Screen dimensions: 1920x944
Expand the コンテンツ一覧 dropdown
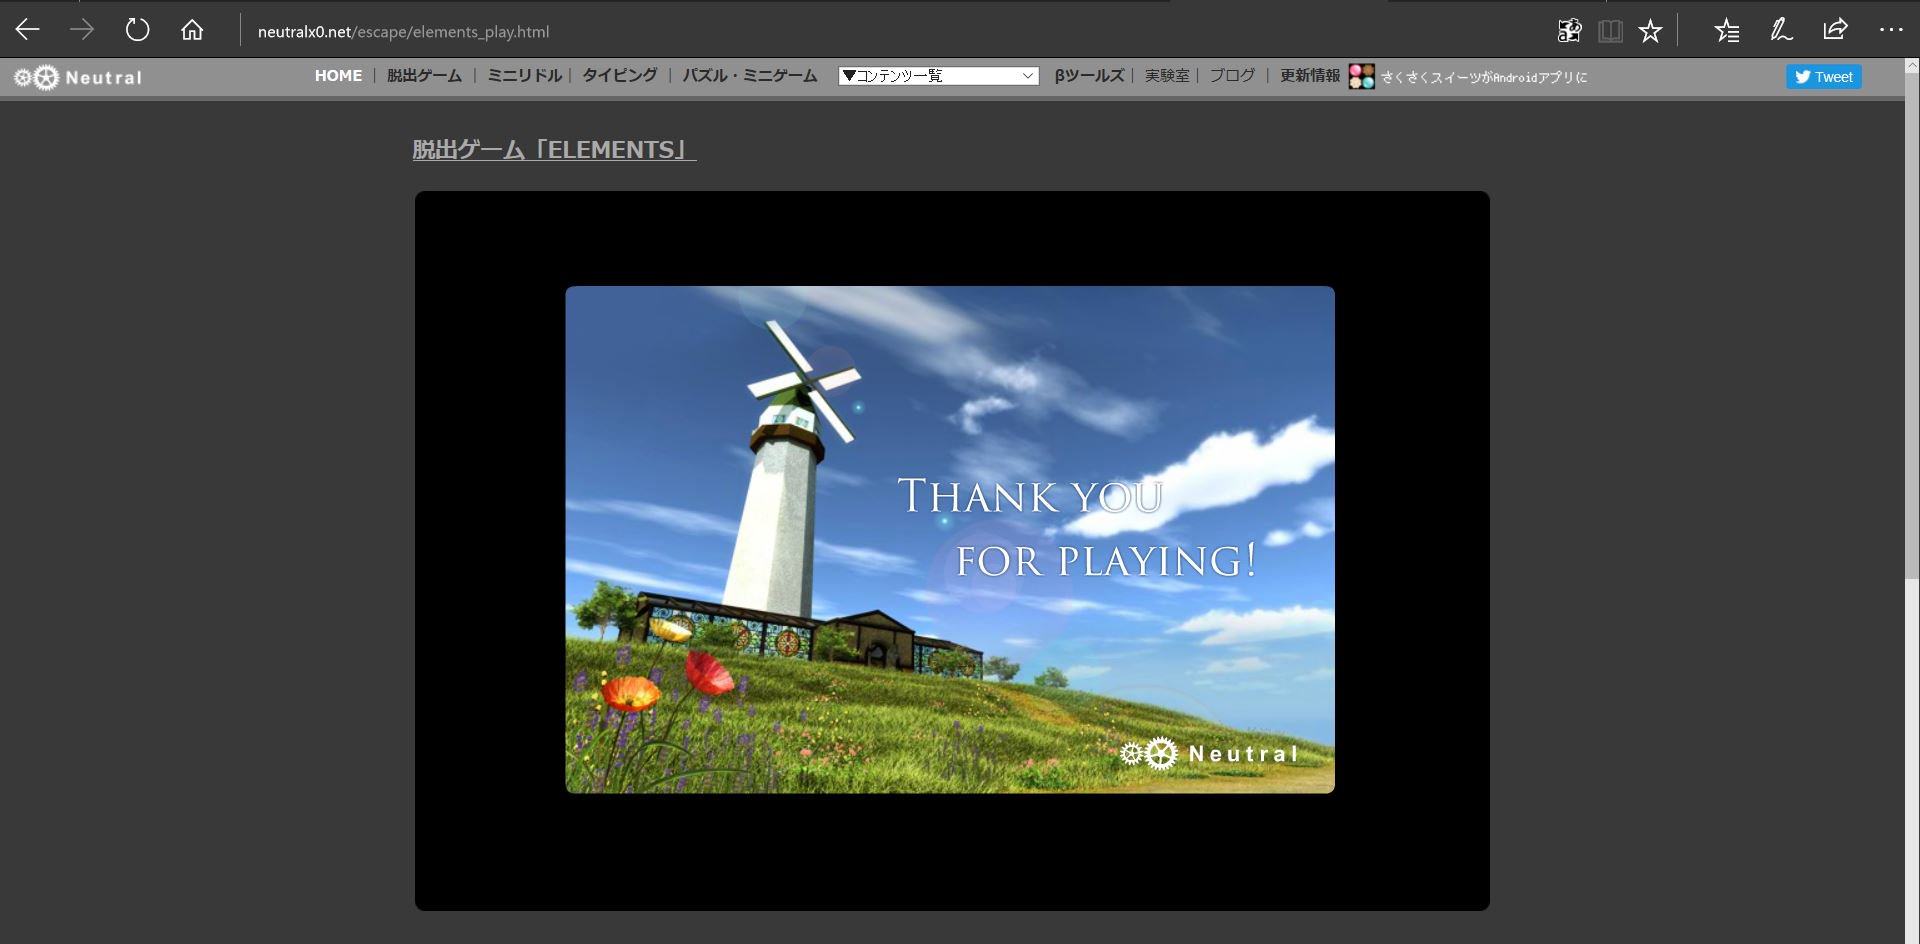[x=938, y=76]
